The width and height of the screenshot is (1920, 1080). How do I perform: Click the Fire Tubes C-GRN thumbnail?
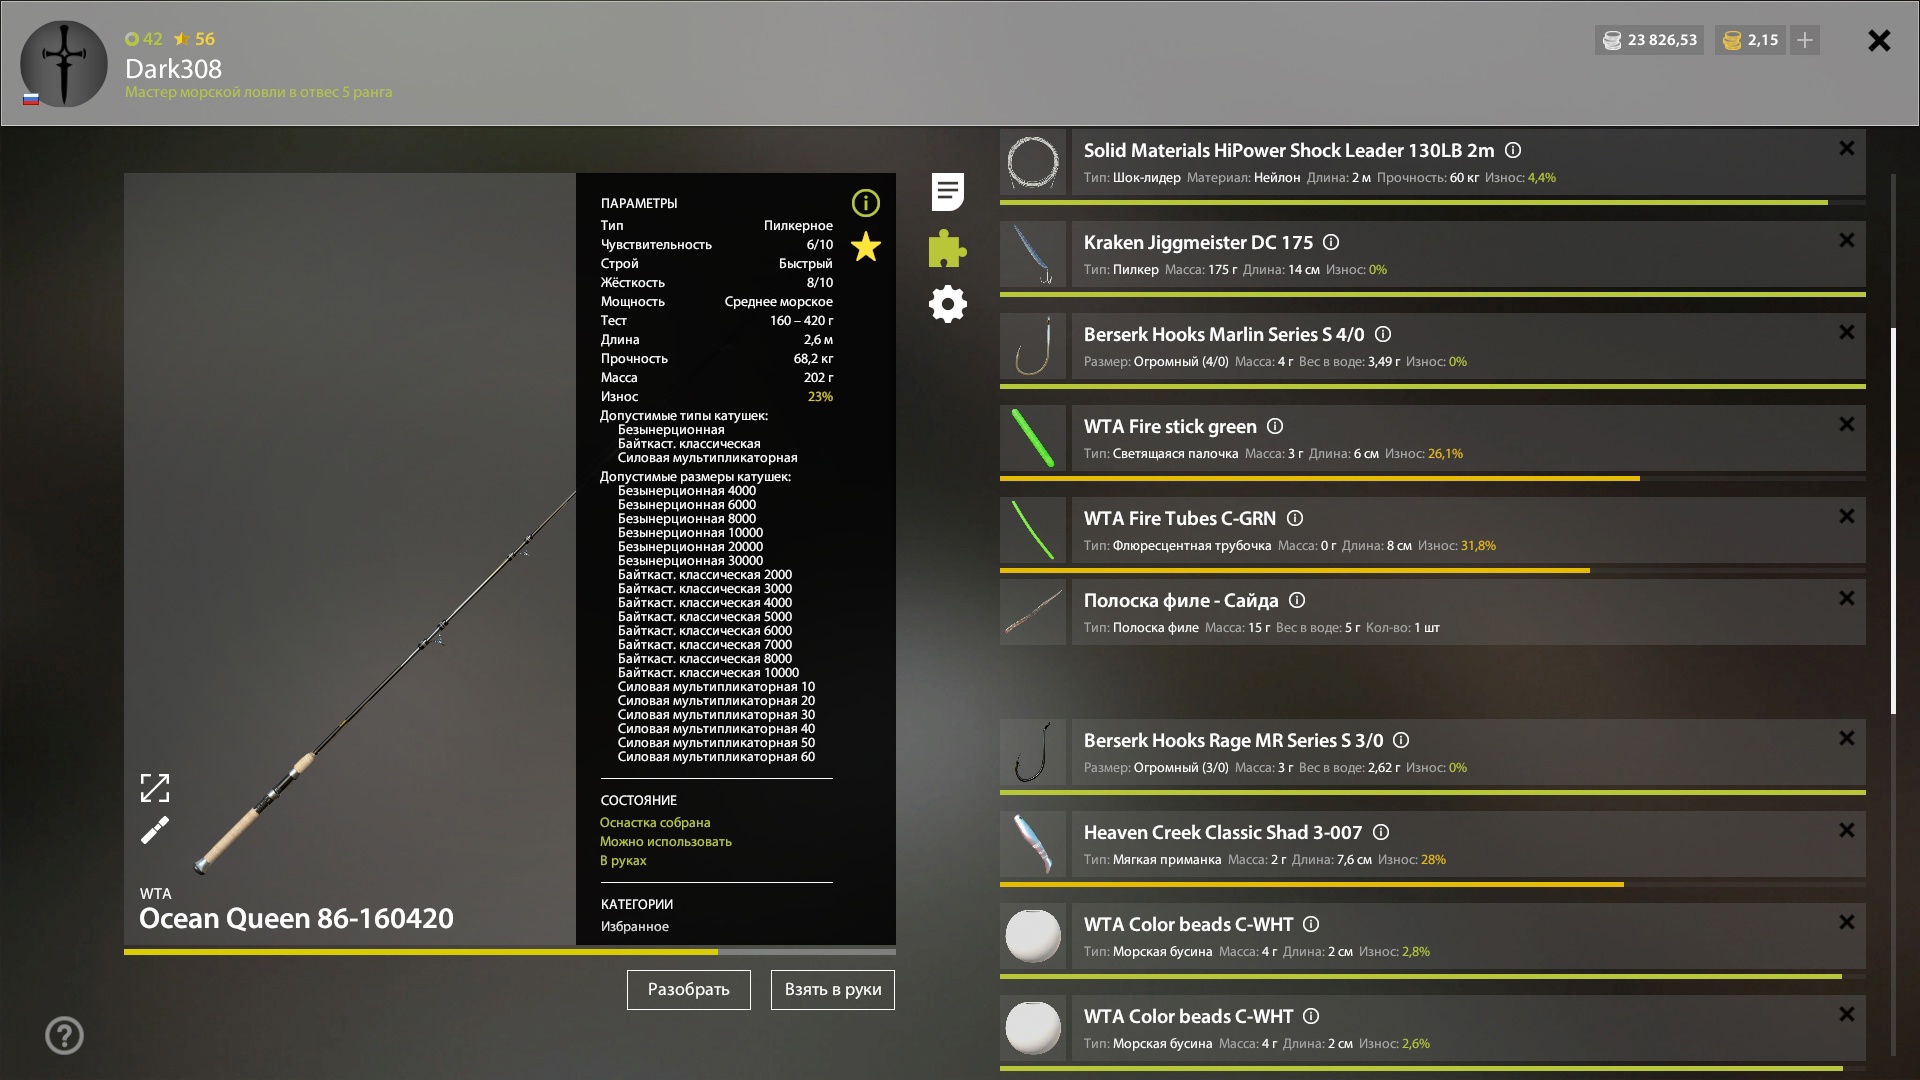pyautogui.click(x=1033, y=530)
